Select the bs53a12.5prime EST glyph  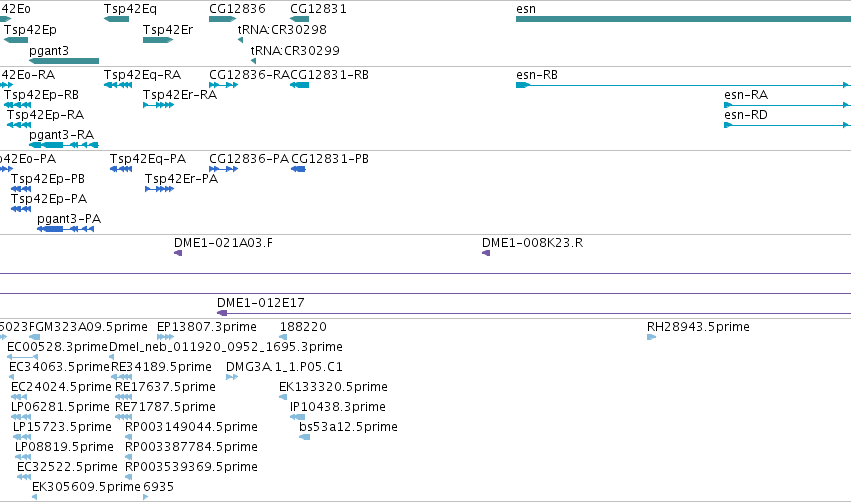point(305,437)
